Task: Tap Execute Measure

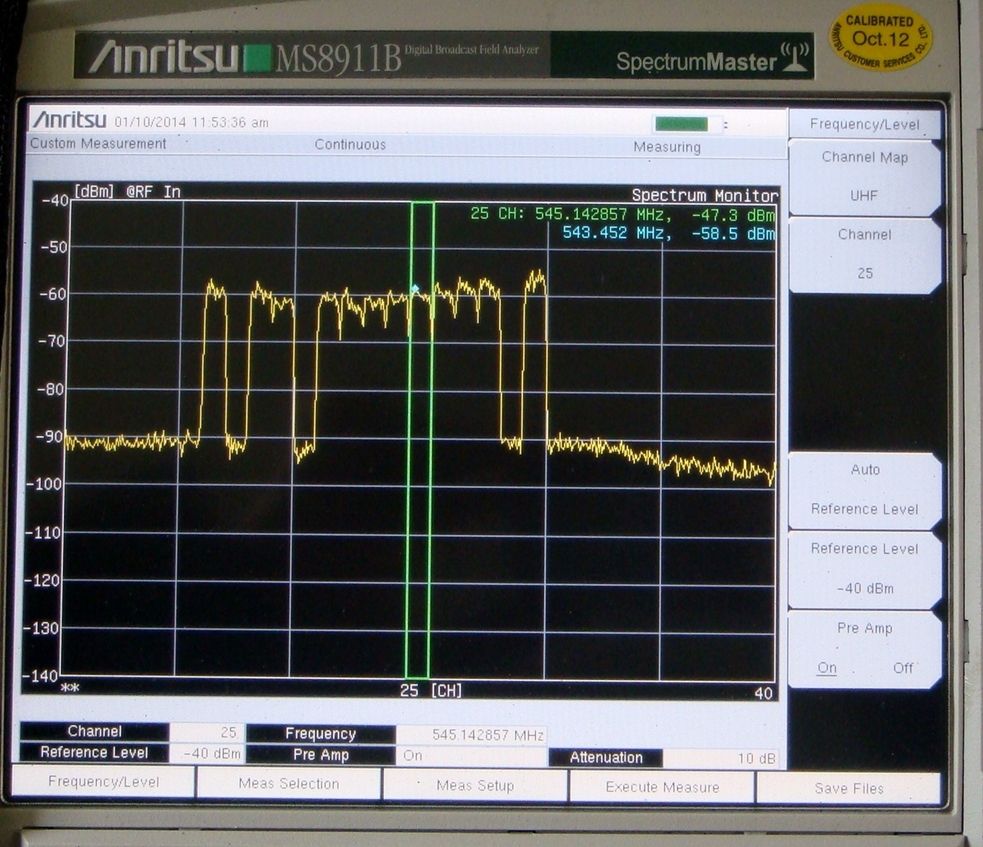Action: 662,787
